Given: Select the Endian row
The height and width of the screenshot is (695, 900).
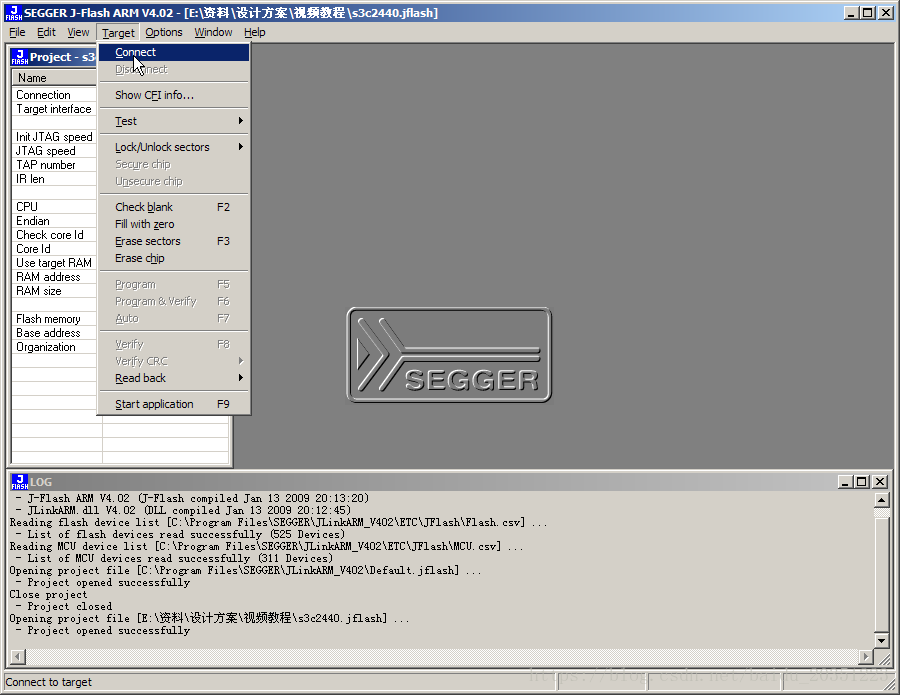Looking at the screenshot, I should 55,221.
